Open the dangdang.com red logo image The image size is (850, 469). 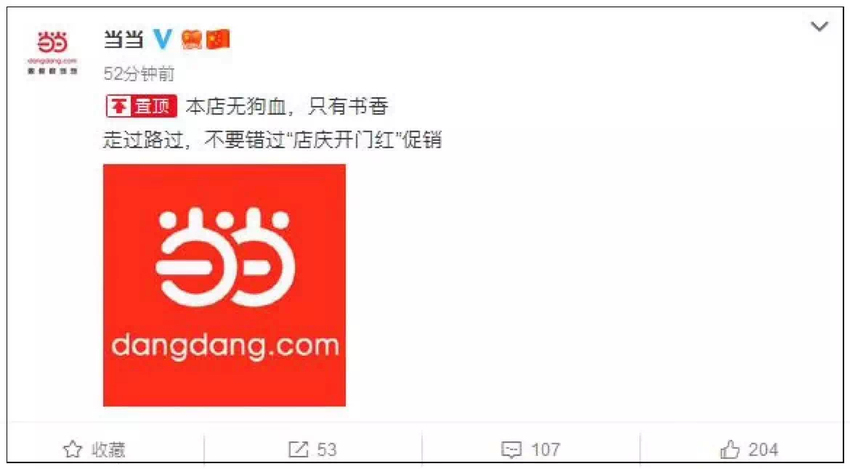(224, 285)
